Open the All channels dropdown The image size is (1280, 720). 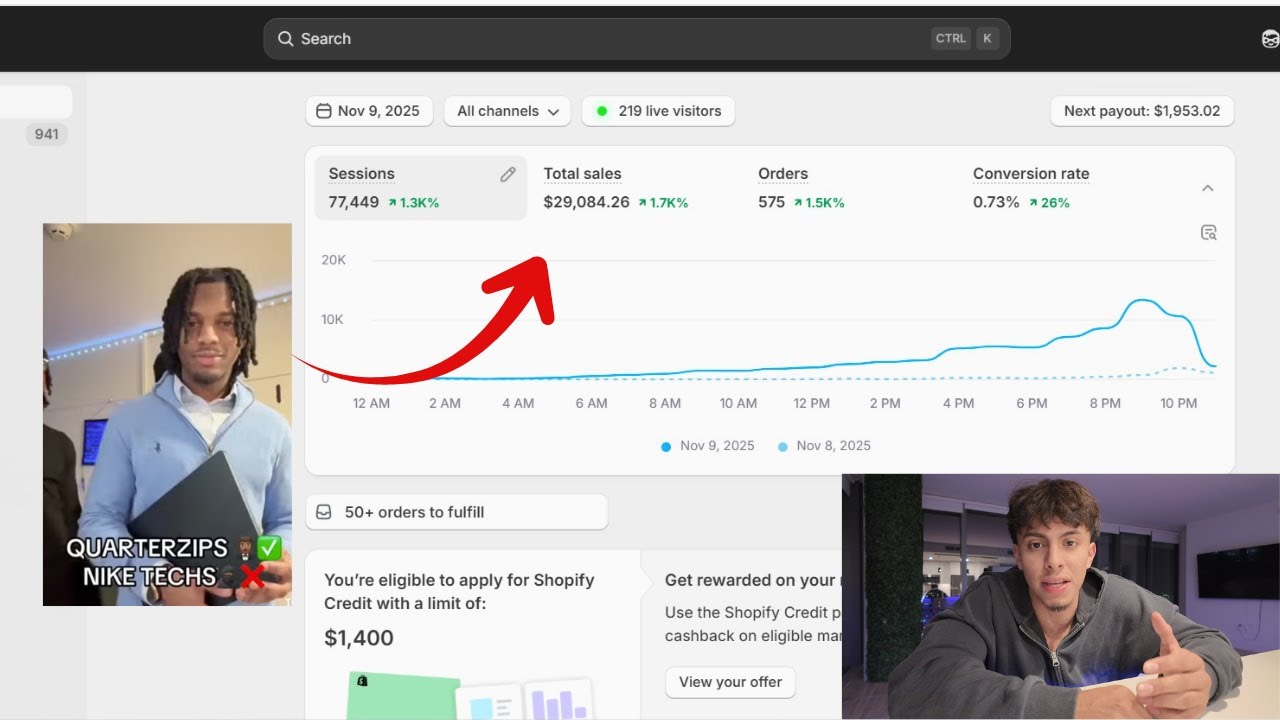(x=507, y=111)
